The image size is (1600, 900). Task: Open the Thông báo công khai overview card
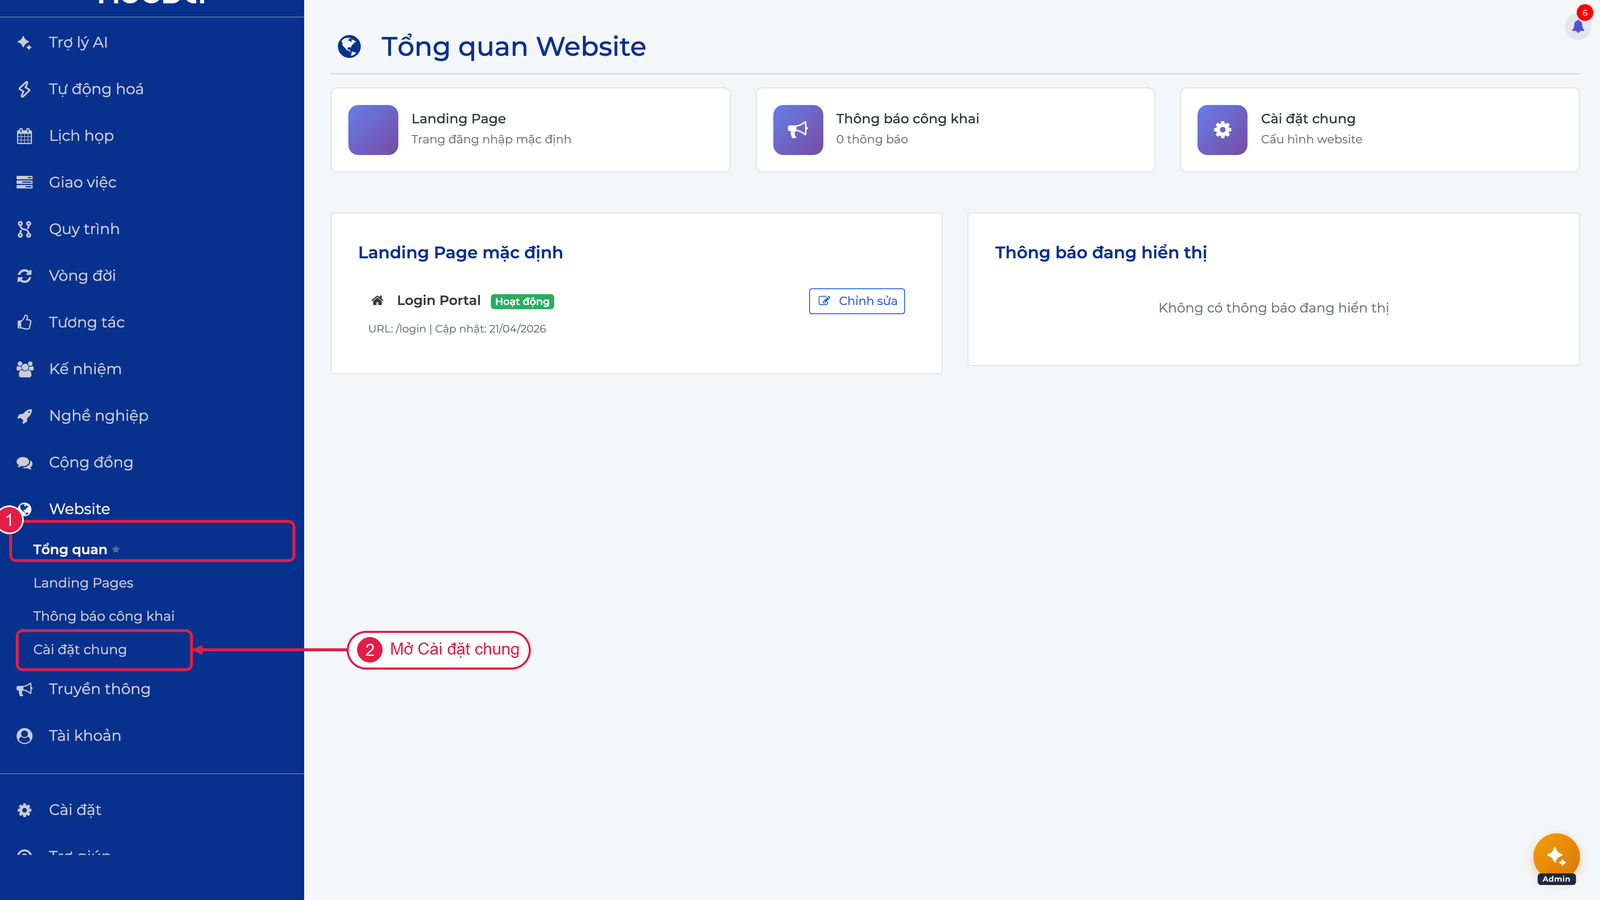pos(955,130)
